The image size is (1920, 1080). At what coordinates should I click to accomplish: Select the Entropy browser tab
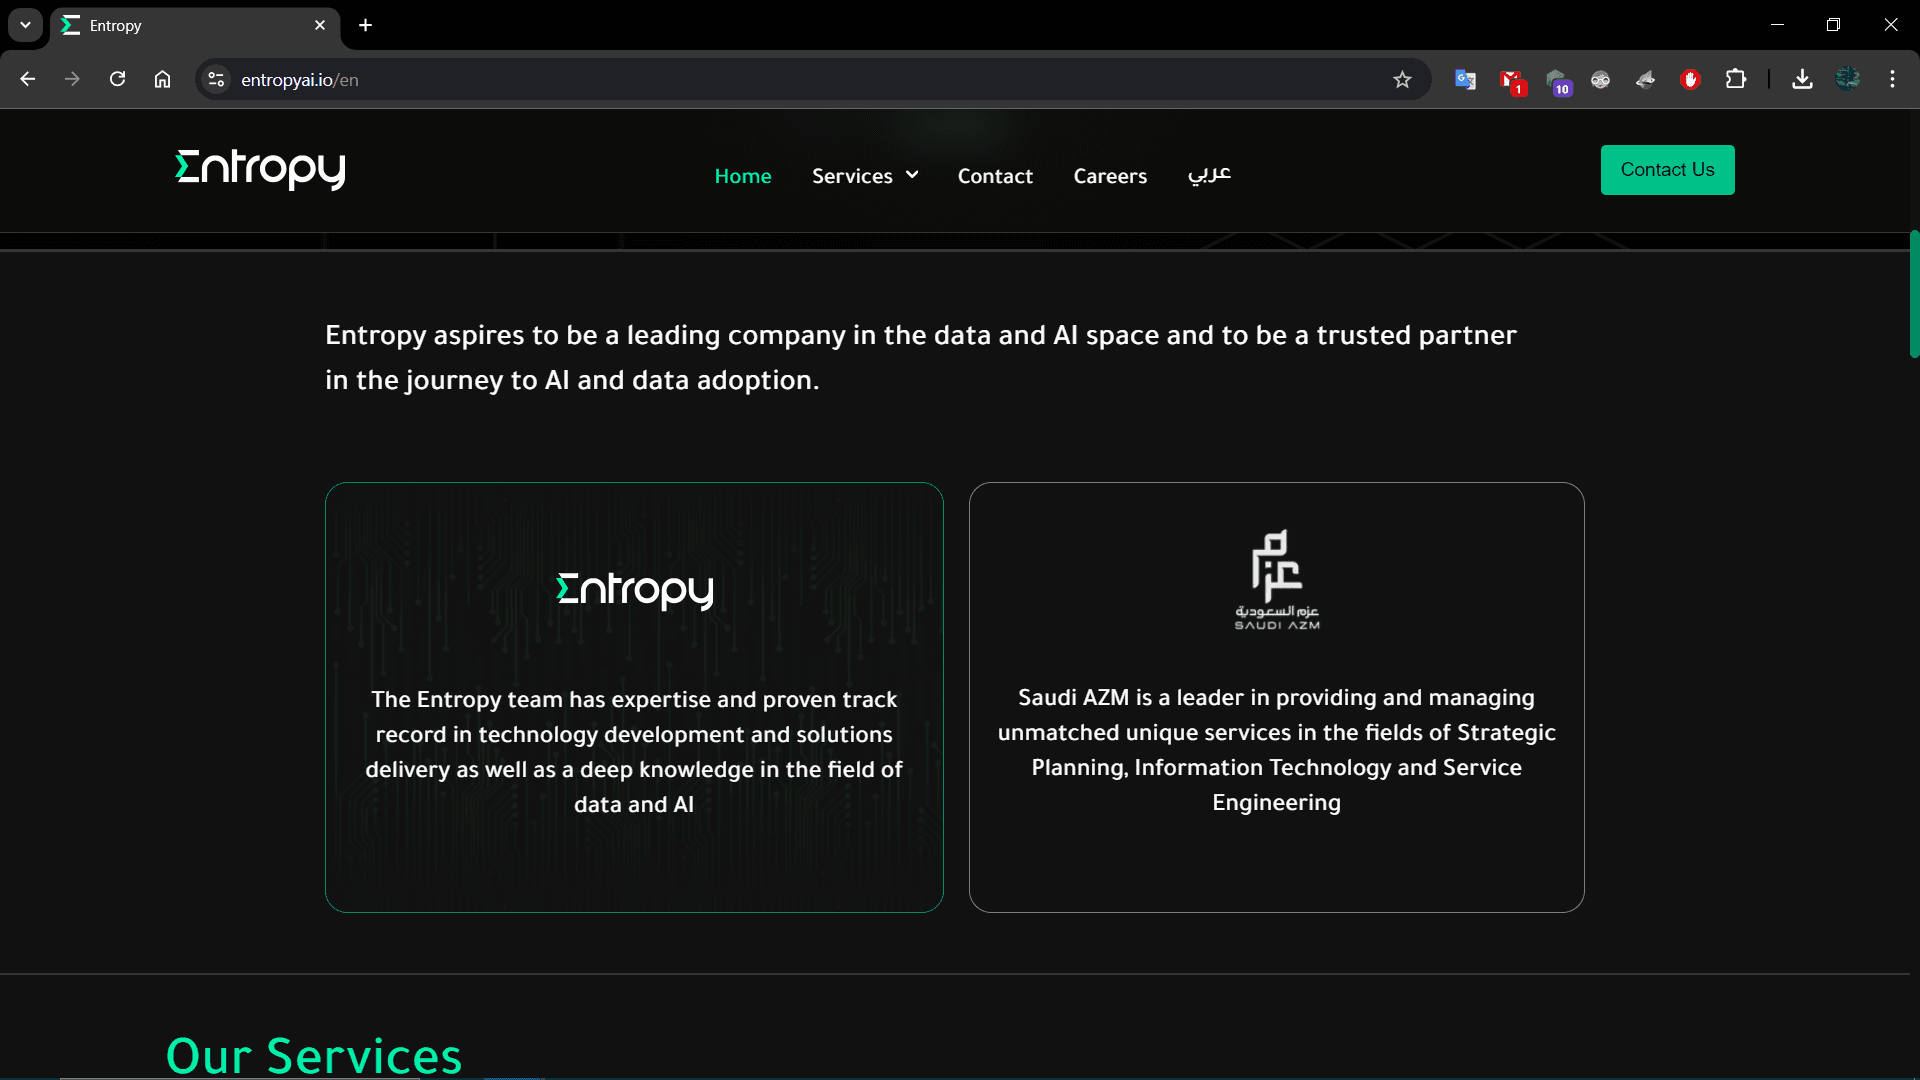coord(195,25)
